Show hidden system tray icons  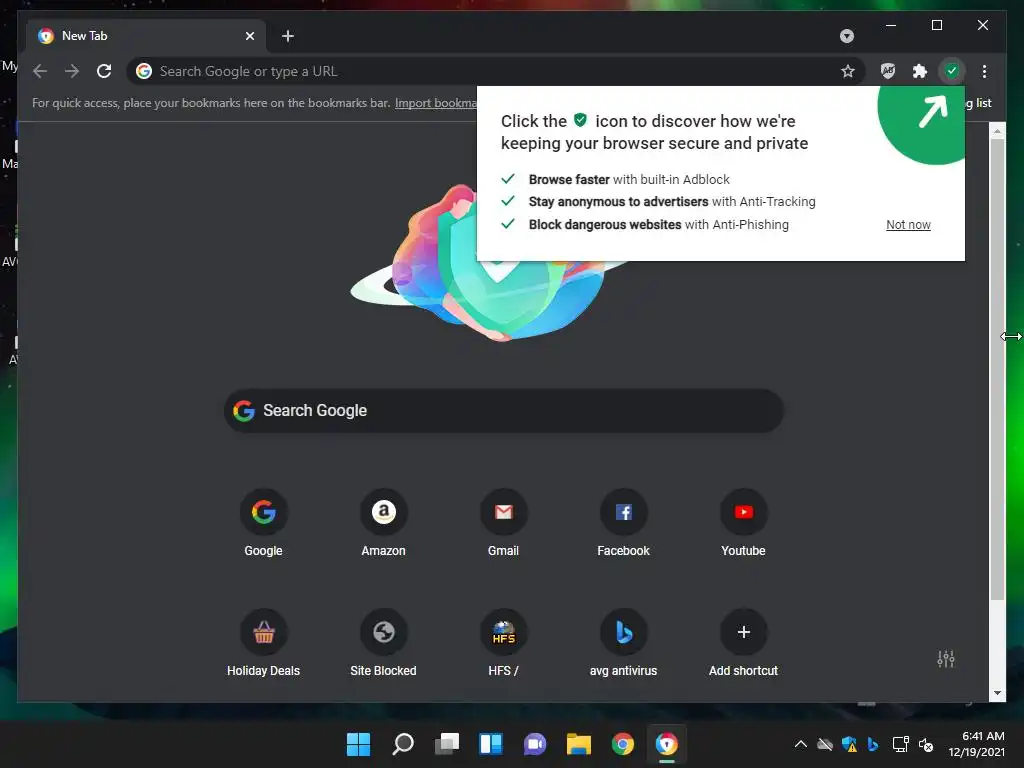pyautogui.click(x=801, y=744)
